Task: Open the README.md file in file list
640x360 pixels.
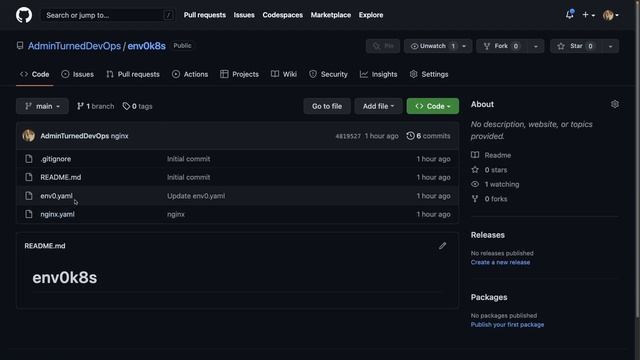Action: point(60,177)
